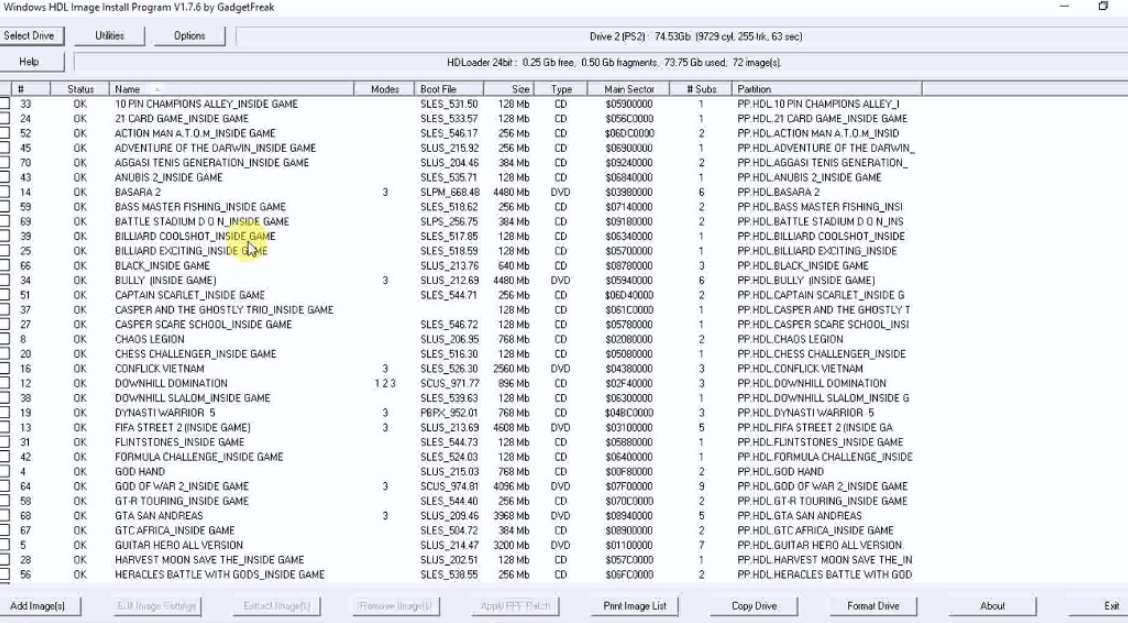Click partition PP.HDL.GOD HAND cell
This screenshot has height=623, width=1128.
point(782,471)
